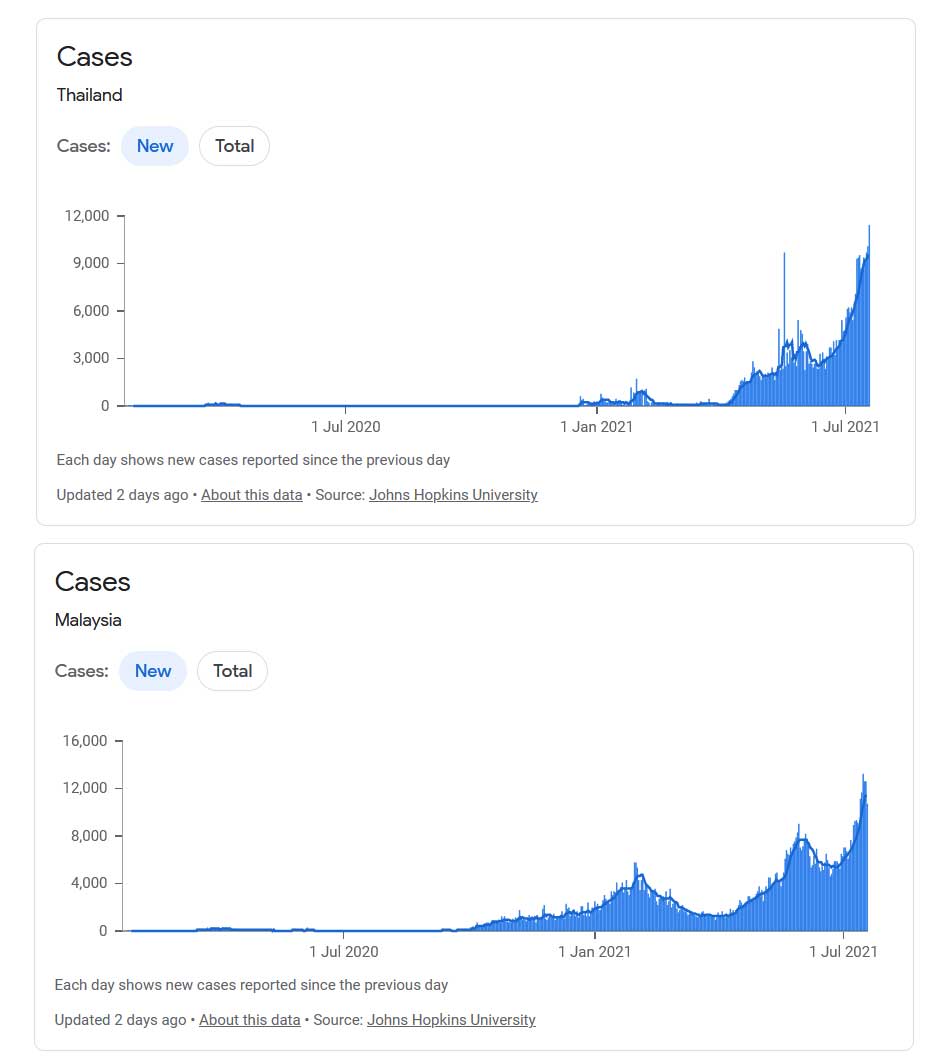Click the 1 Jul 2020 marker on Malaysia chart

344,951
